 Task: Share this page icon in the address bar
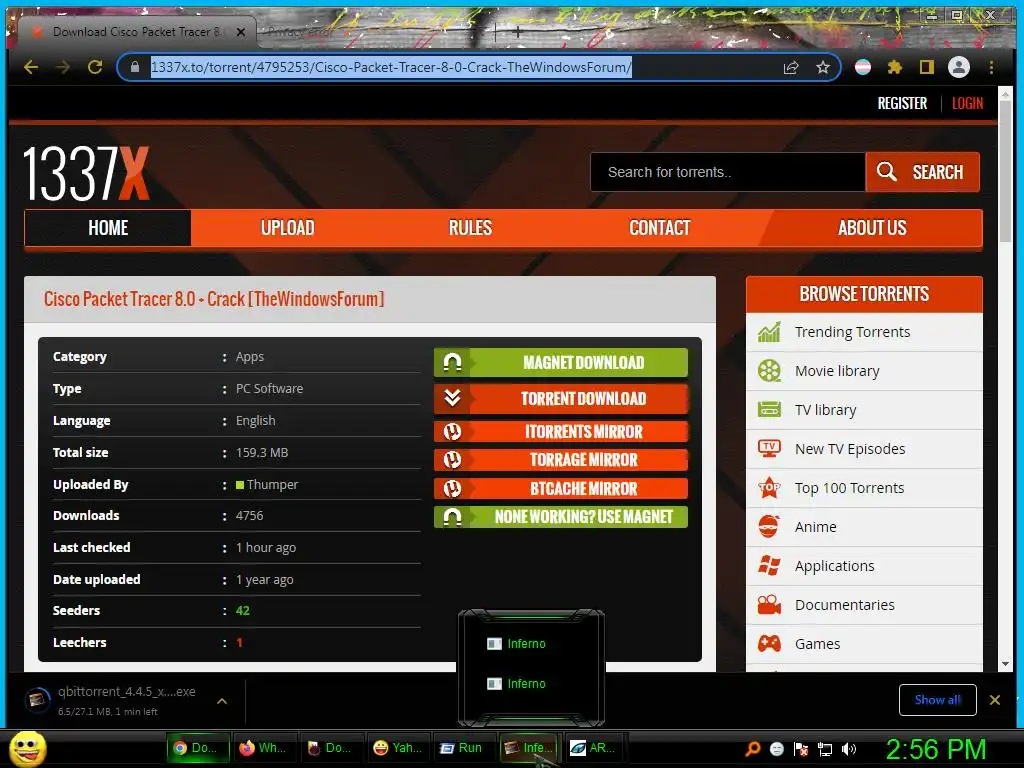791,67
